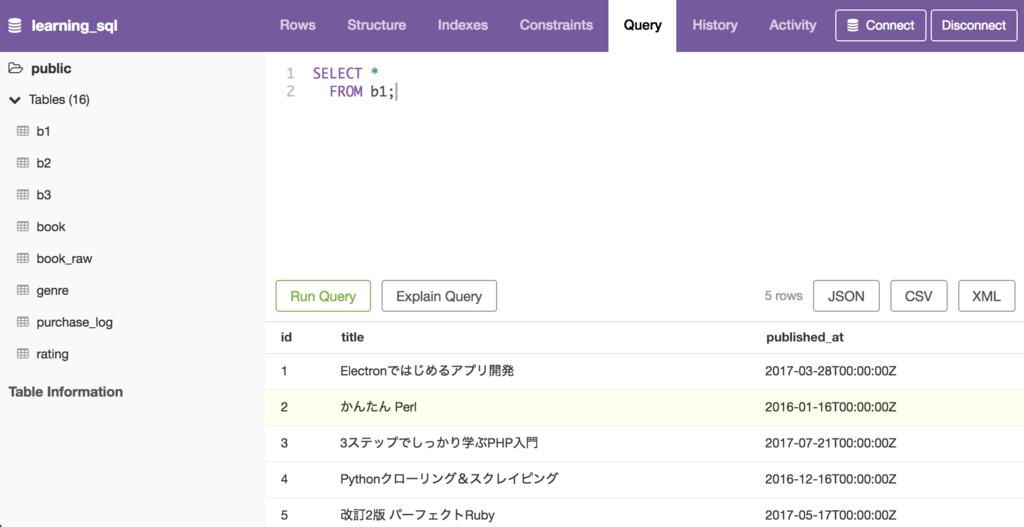Image resolution: width=1024 pixels, height=527 pixels.
Task: Click the open folder icon next to public
Action: point(15,68)
